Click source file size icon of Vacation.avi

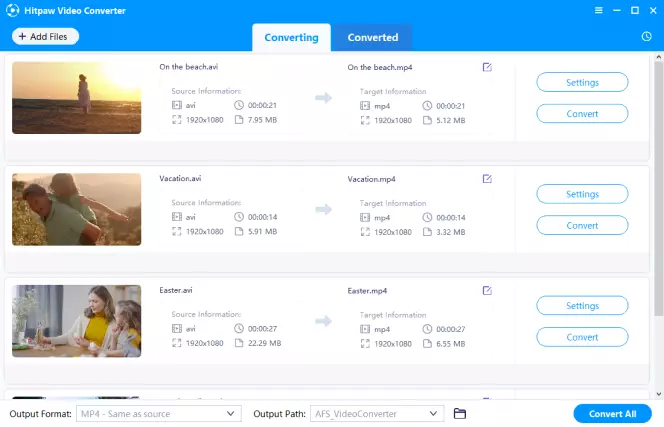[x=239, y=231]
